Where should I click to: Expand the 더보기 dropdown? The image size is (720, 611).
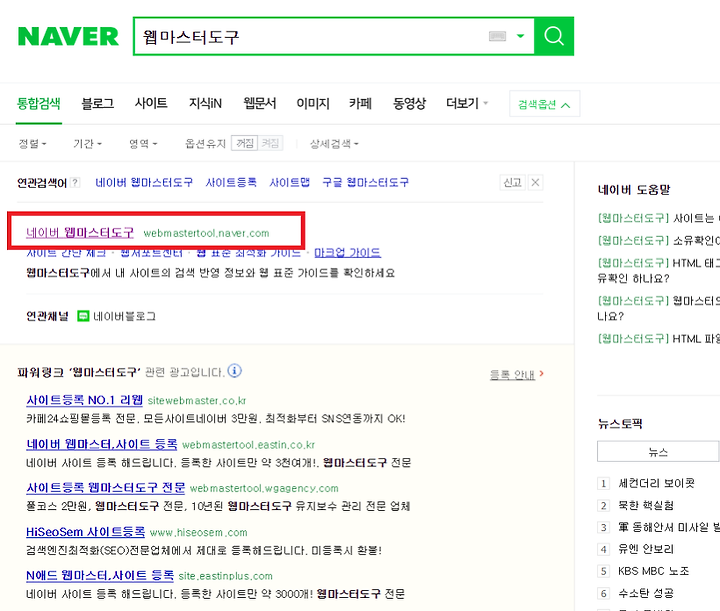coord(467,104)
